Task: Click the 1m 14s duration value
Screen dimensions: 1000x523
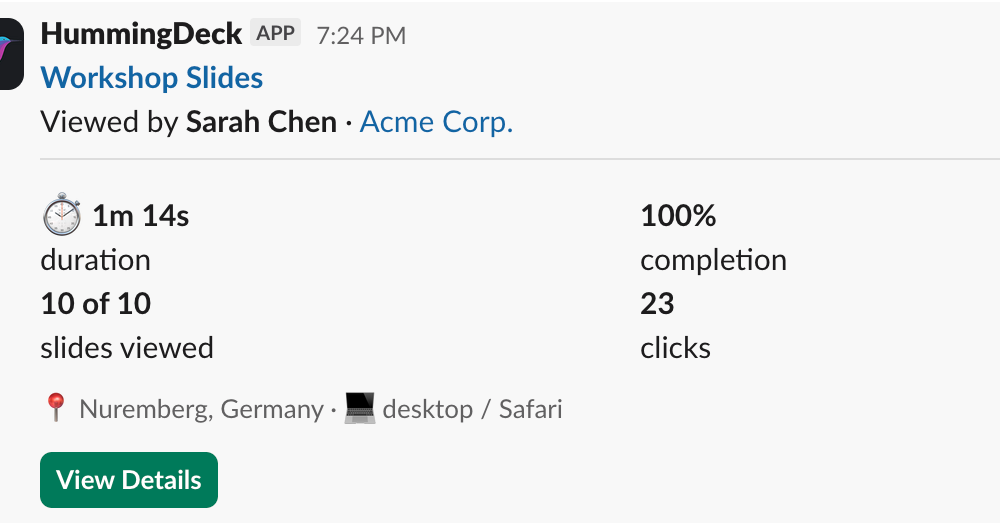Action: (141, 216)
